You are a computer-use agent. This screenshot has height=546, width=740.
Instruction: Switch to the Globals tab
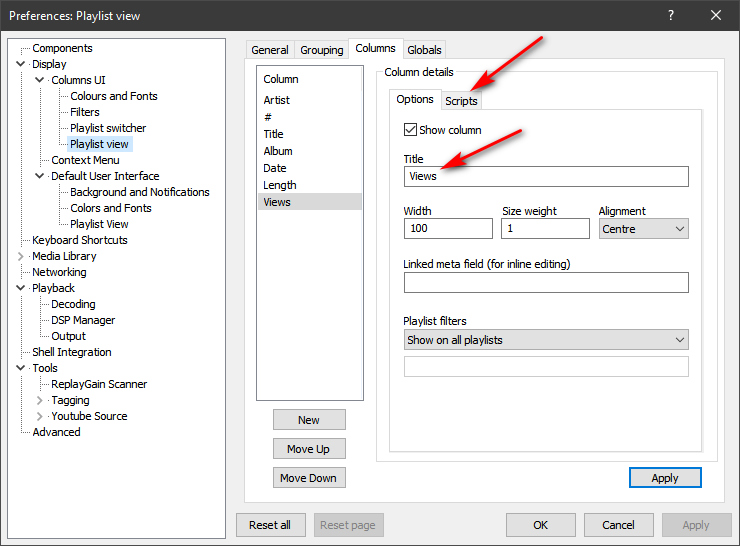(424, 50)
